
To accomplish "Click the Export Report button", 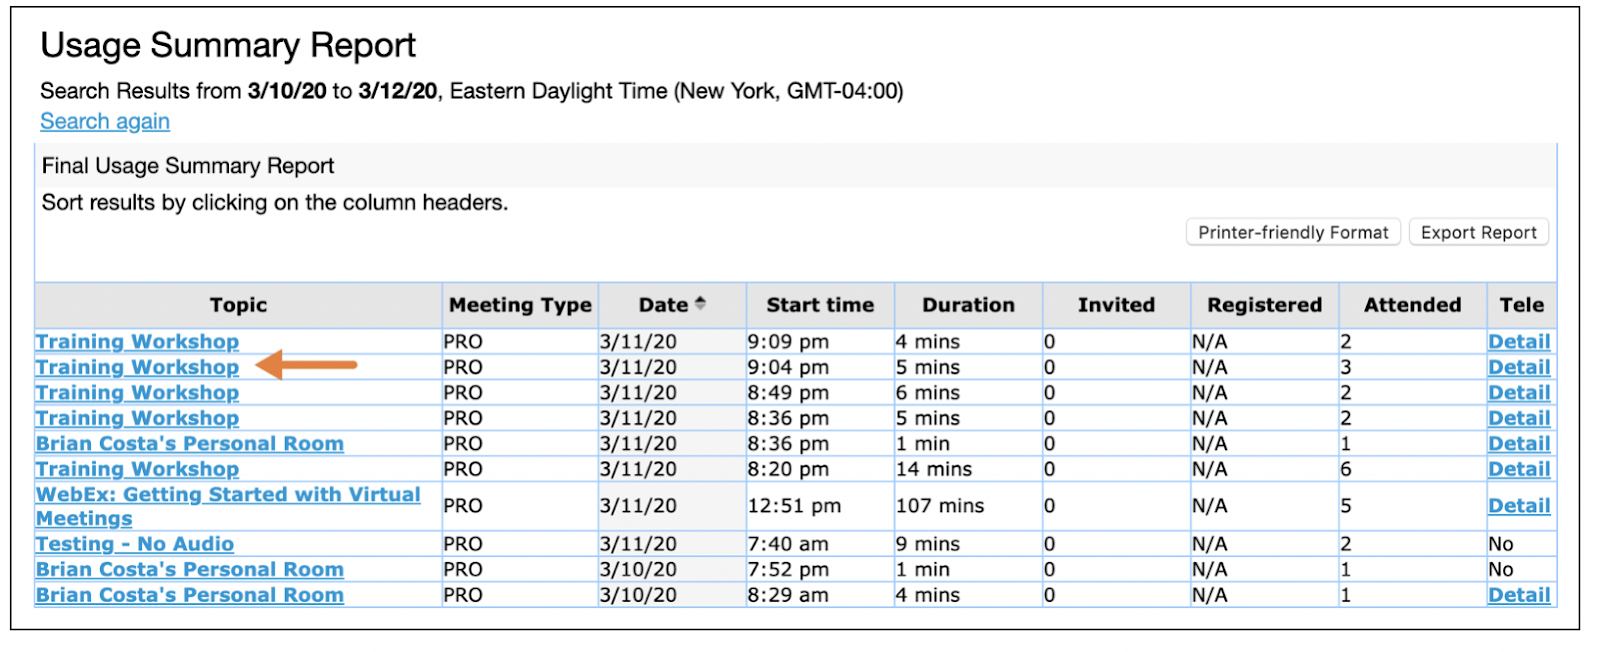I will point(1479,232).
